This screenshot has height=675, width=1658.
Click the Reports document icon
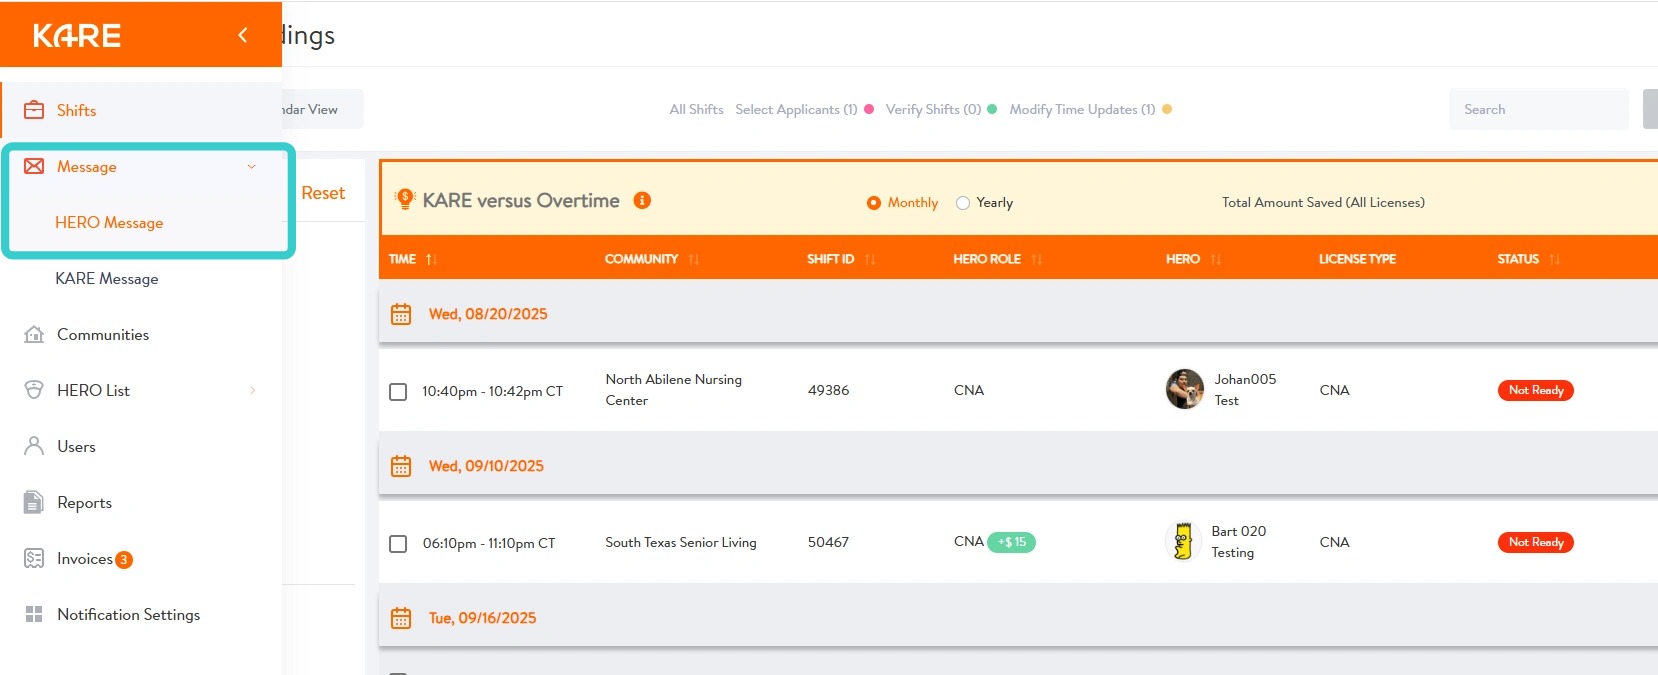coord(34,502)
